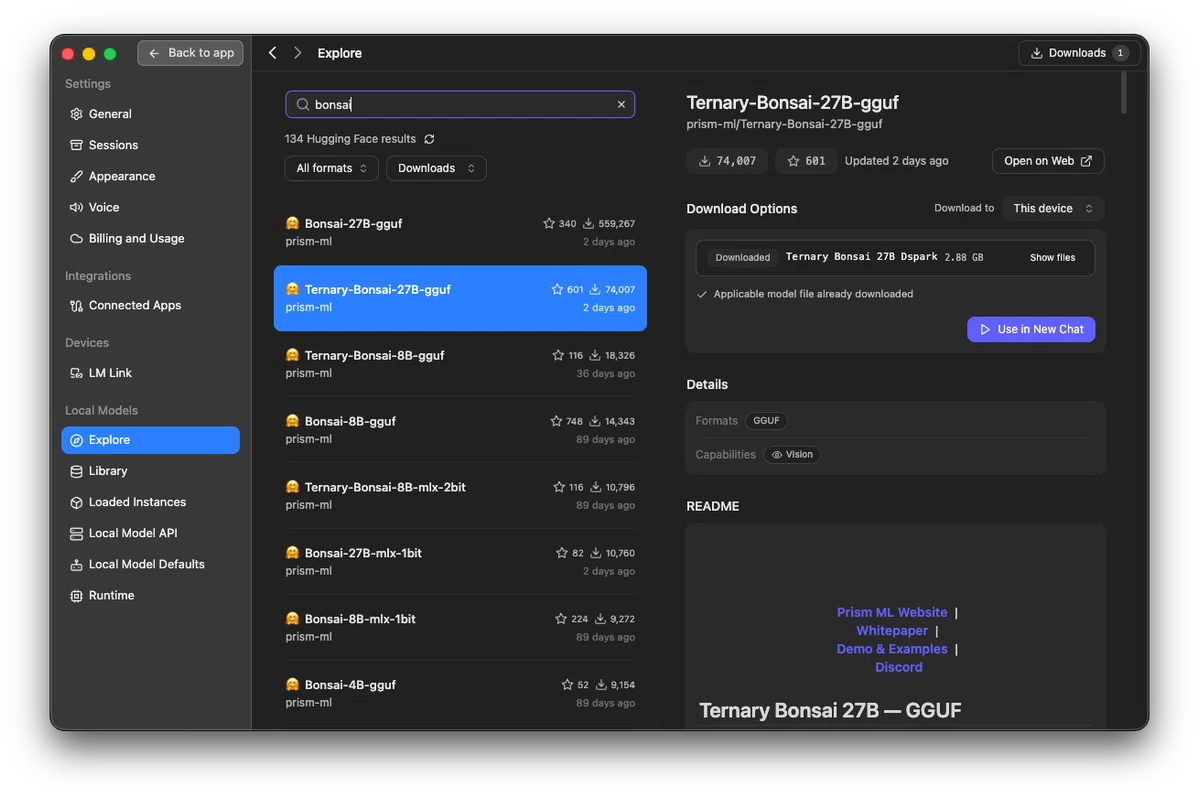The height and width of the screenshot is (798, 1200).
Task: Click the details pane scrollbar
Action: (x=1124, y=91)
